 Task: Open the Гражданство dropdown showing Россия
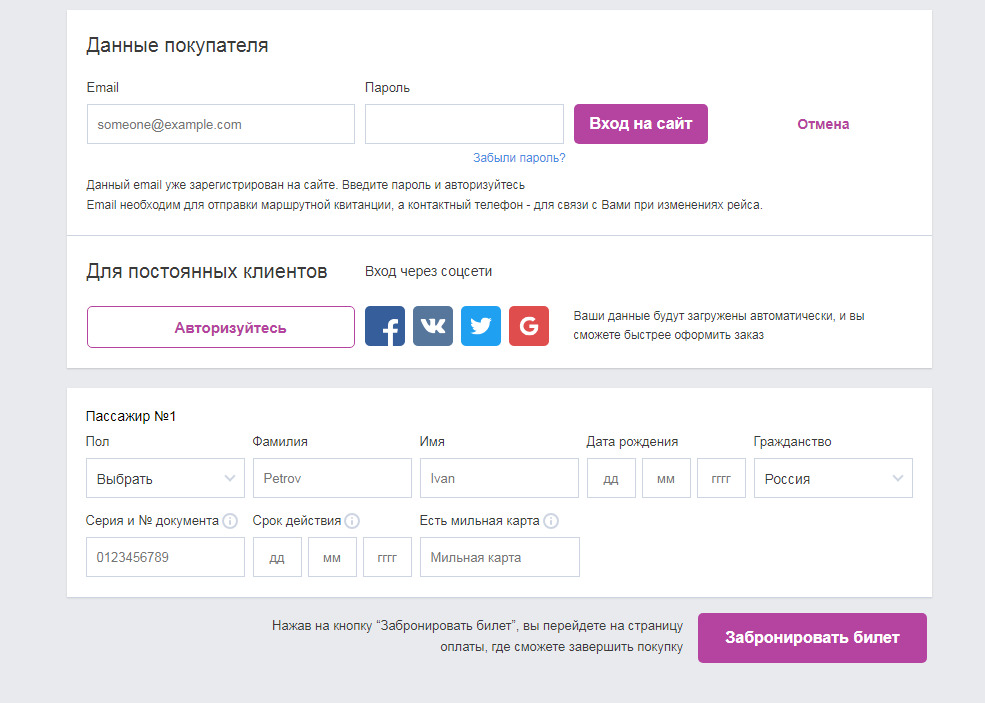[833, 478]
